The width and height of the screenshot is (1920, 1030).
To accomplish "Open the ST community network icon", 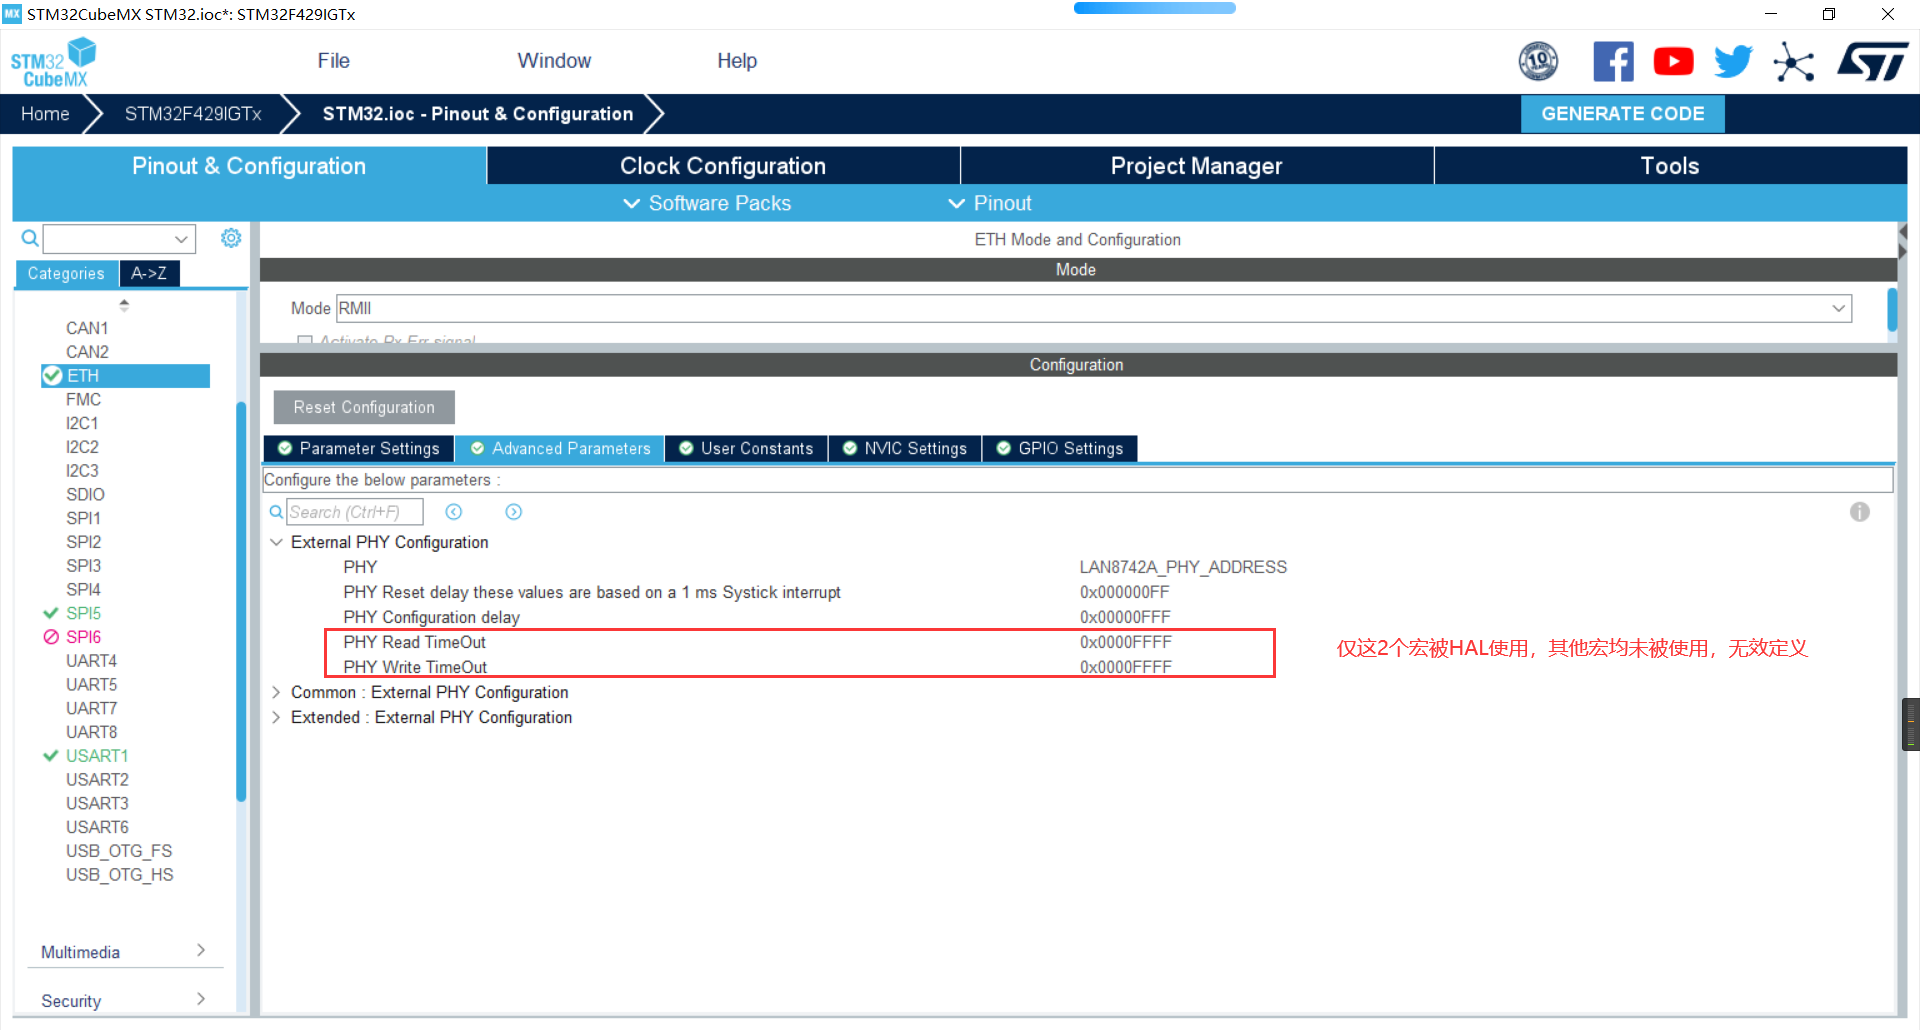I will click(1794, 62).
